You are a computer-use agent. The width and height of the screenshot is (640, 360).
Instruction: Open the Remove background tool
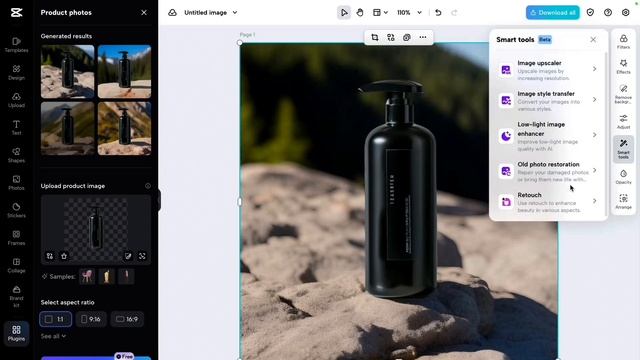coord(623,94)
